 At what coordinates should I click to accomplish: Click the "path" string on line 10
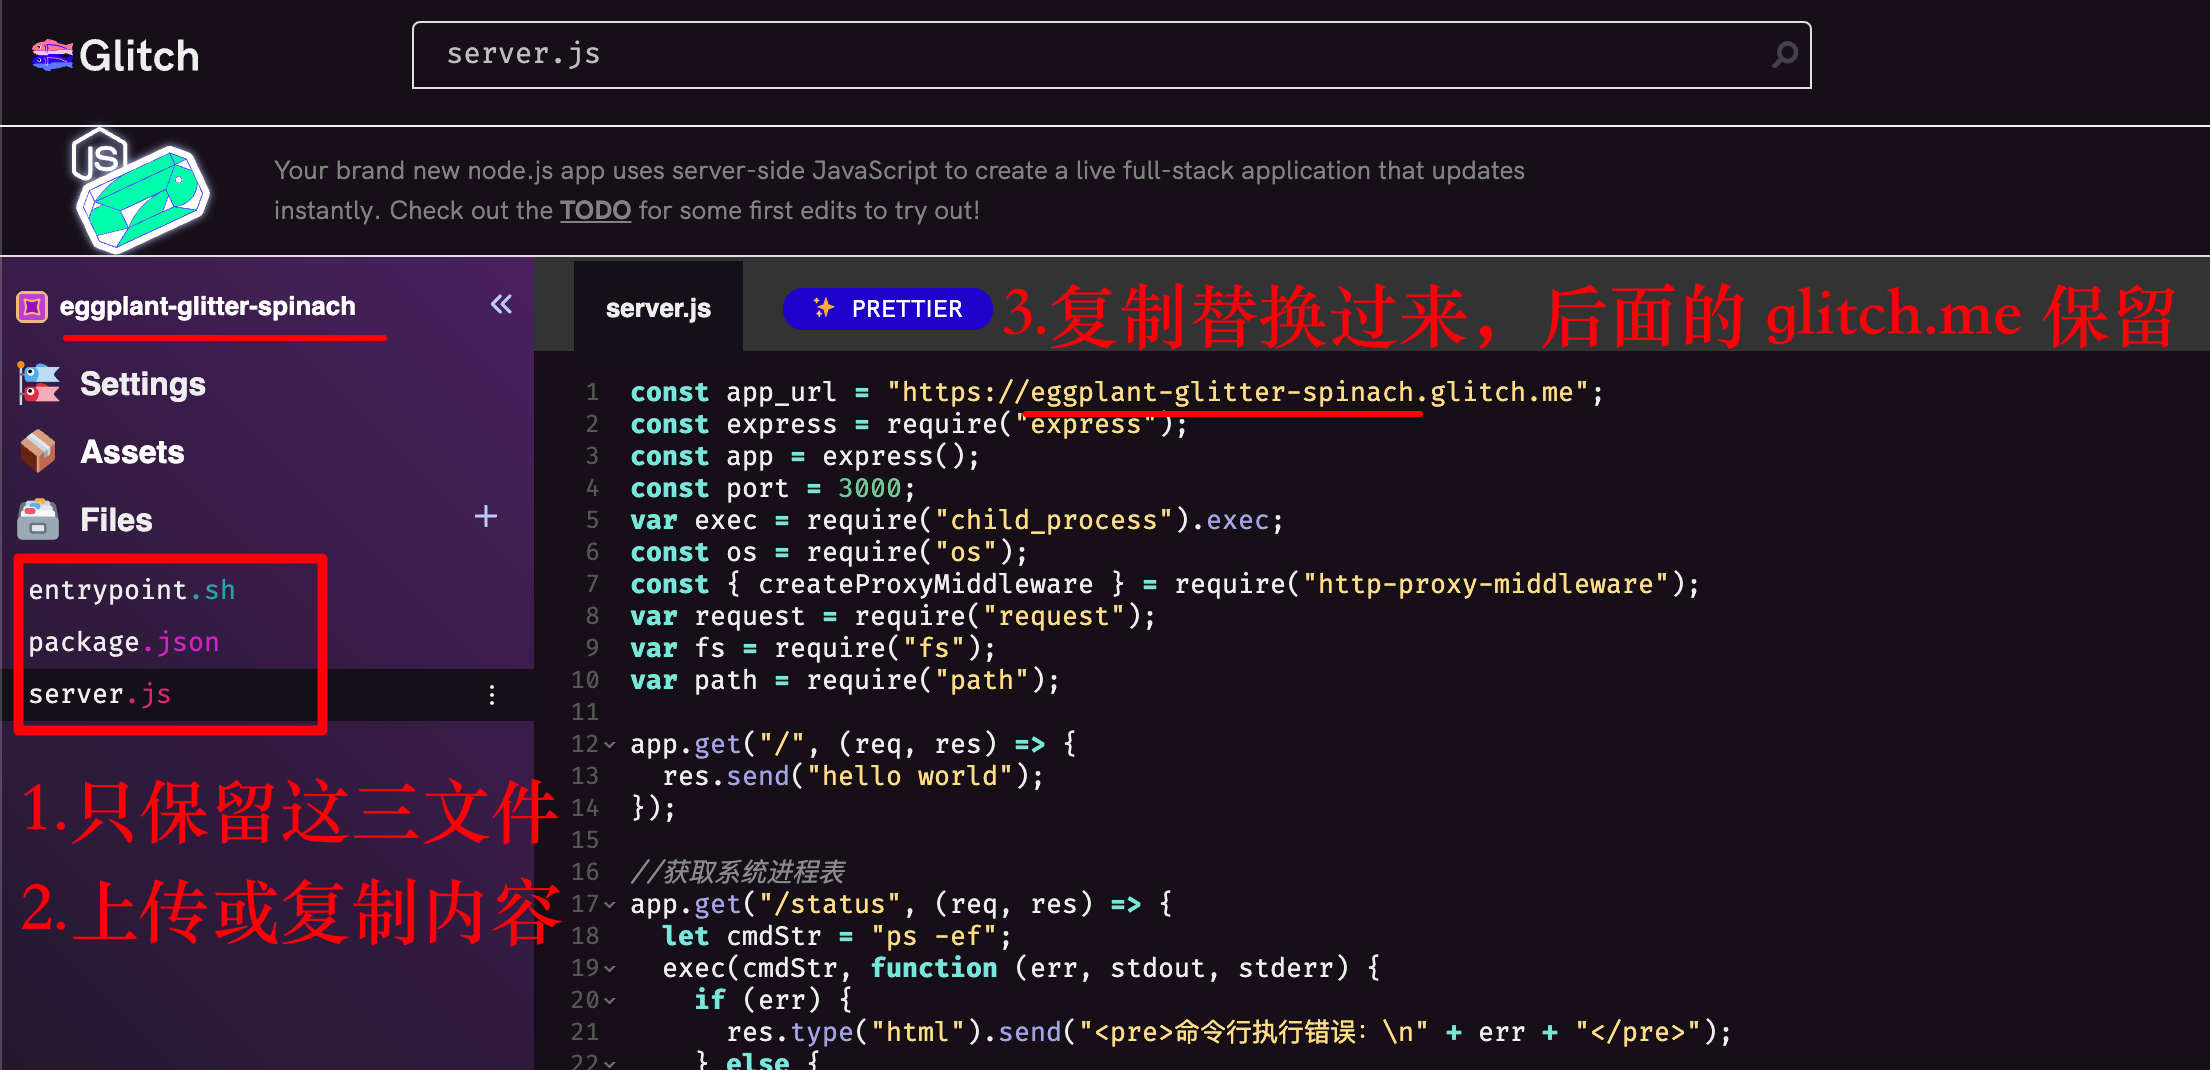click(982, 680)
